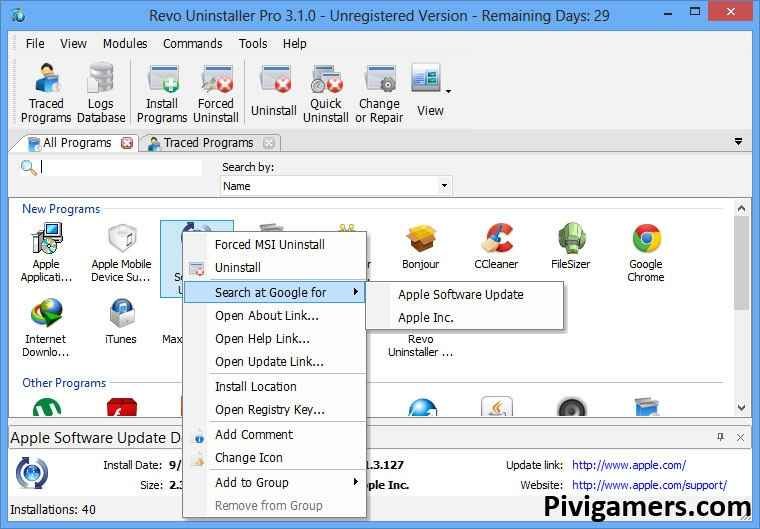Open the Modules menu
The height and width of the screenshot is (529, 760).
pos(125,43)
